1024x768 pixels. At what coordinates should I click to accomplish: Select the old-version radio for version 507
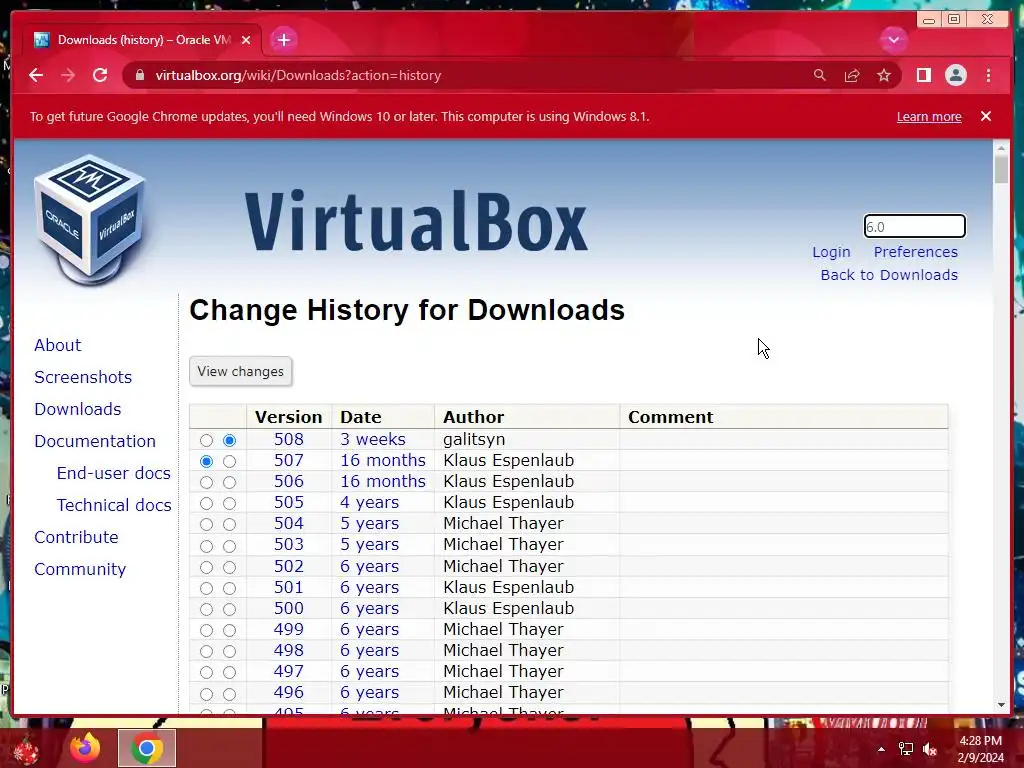[x=206, y=461]
